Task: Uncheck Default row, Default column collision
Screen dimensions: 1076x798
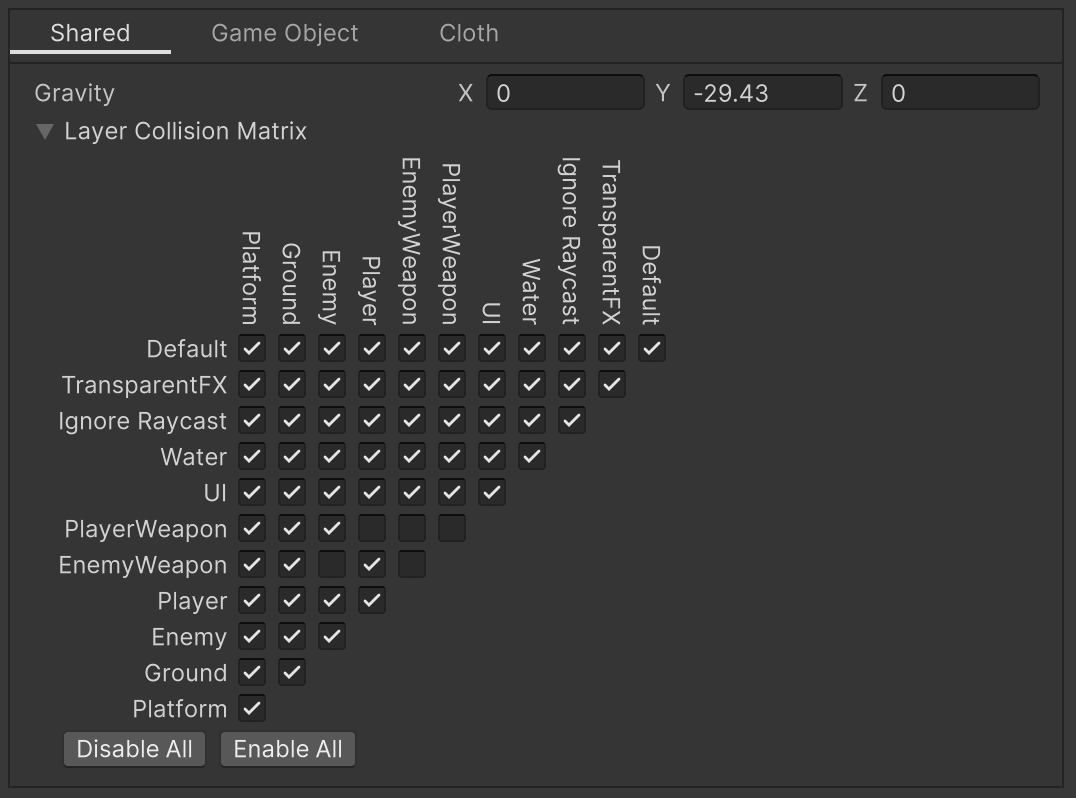Action: click(x=652, y=349)
